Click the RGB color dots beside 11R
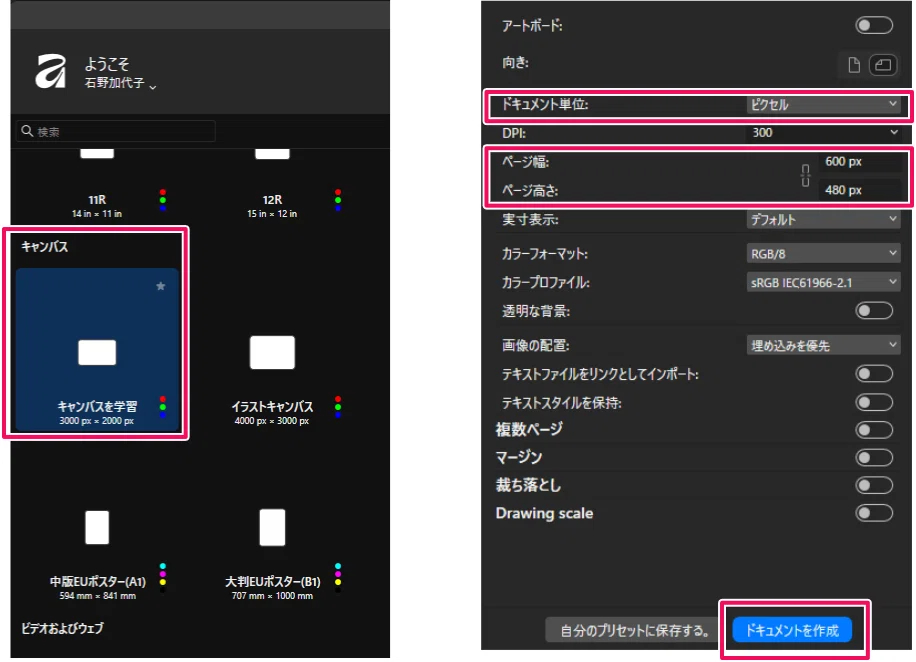The height and width of the screenshot is (662, 916). point(163,200)
